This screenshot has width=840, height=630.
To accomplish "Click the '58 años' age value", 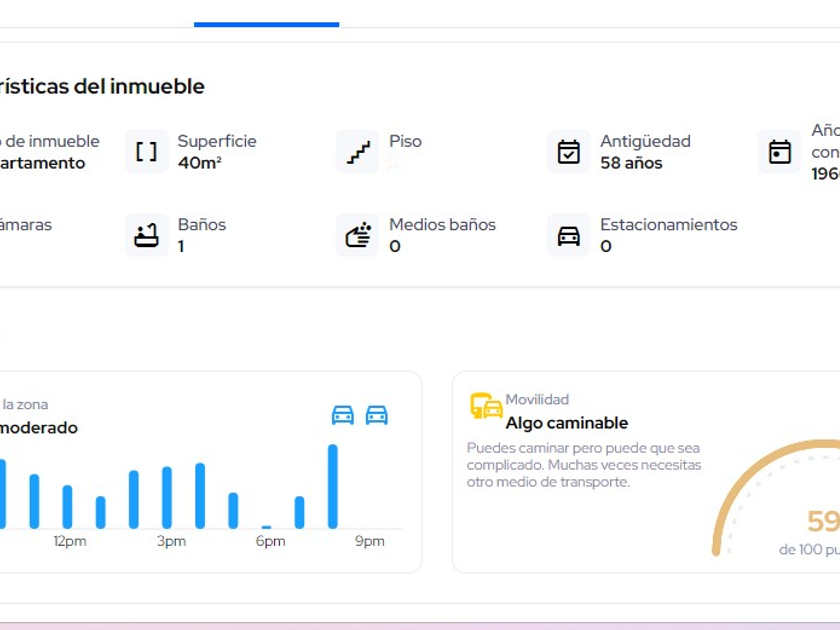I will point(631,163).
